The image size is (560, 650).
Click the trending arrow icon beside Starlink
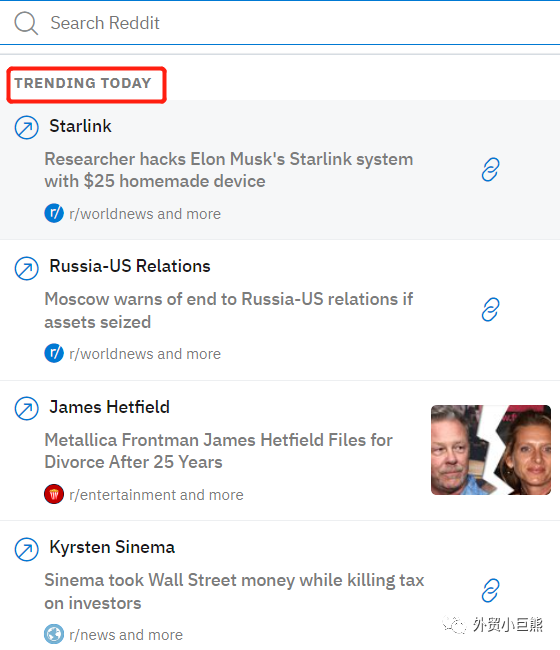27,127
